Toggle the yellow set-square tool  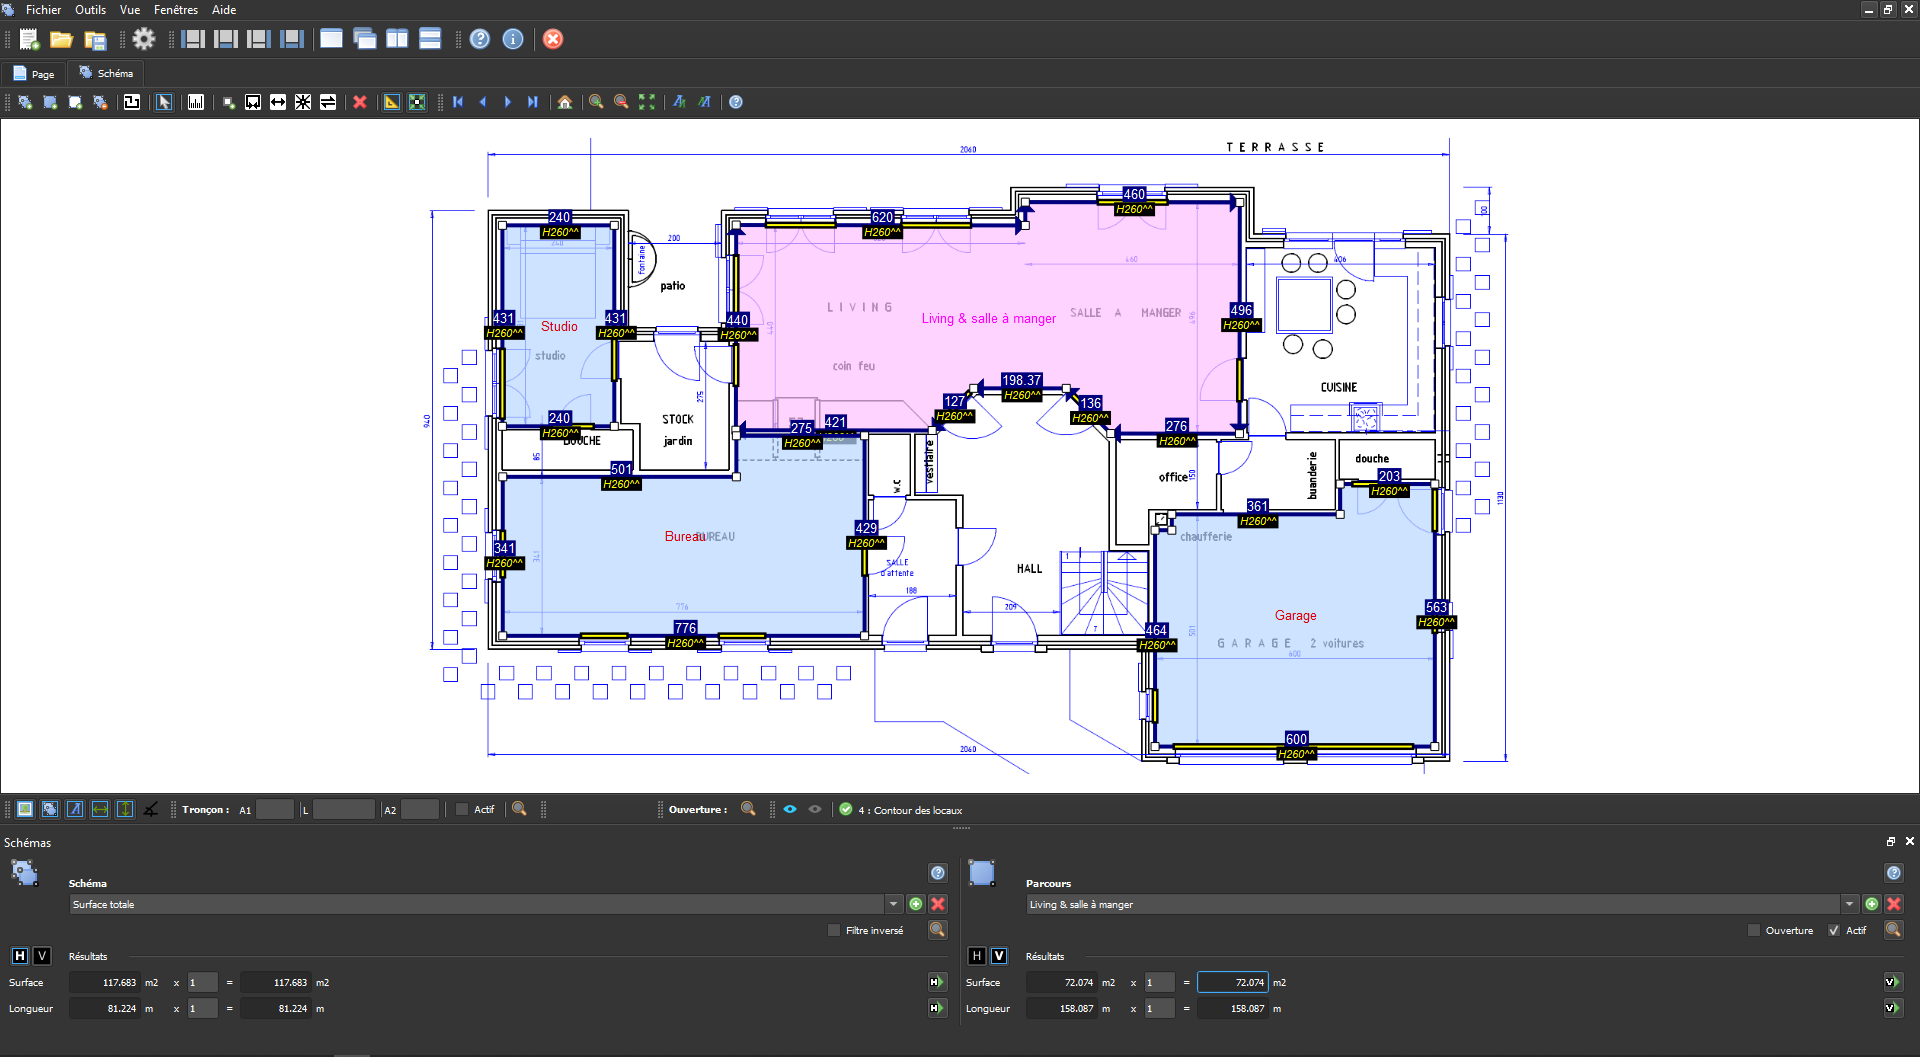(x=392, y=102)
